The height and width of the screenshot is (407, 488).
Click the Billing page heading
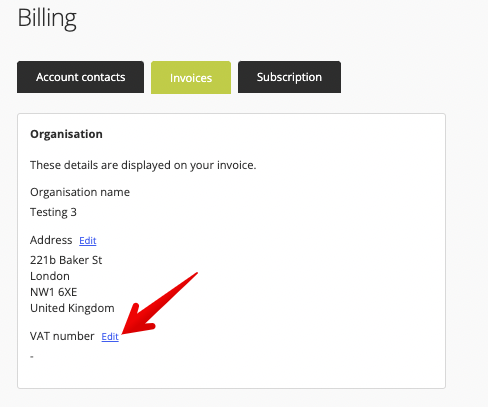[x=47, y=18]
